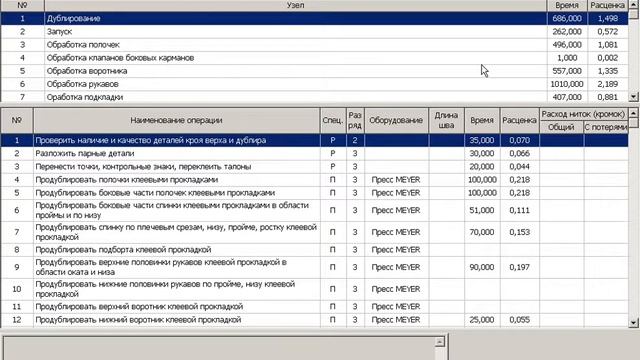Select the Обработка рукавов row
This screenshot has width=640, height=360.
(314, 84)
